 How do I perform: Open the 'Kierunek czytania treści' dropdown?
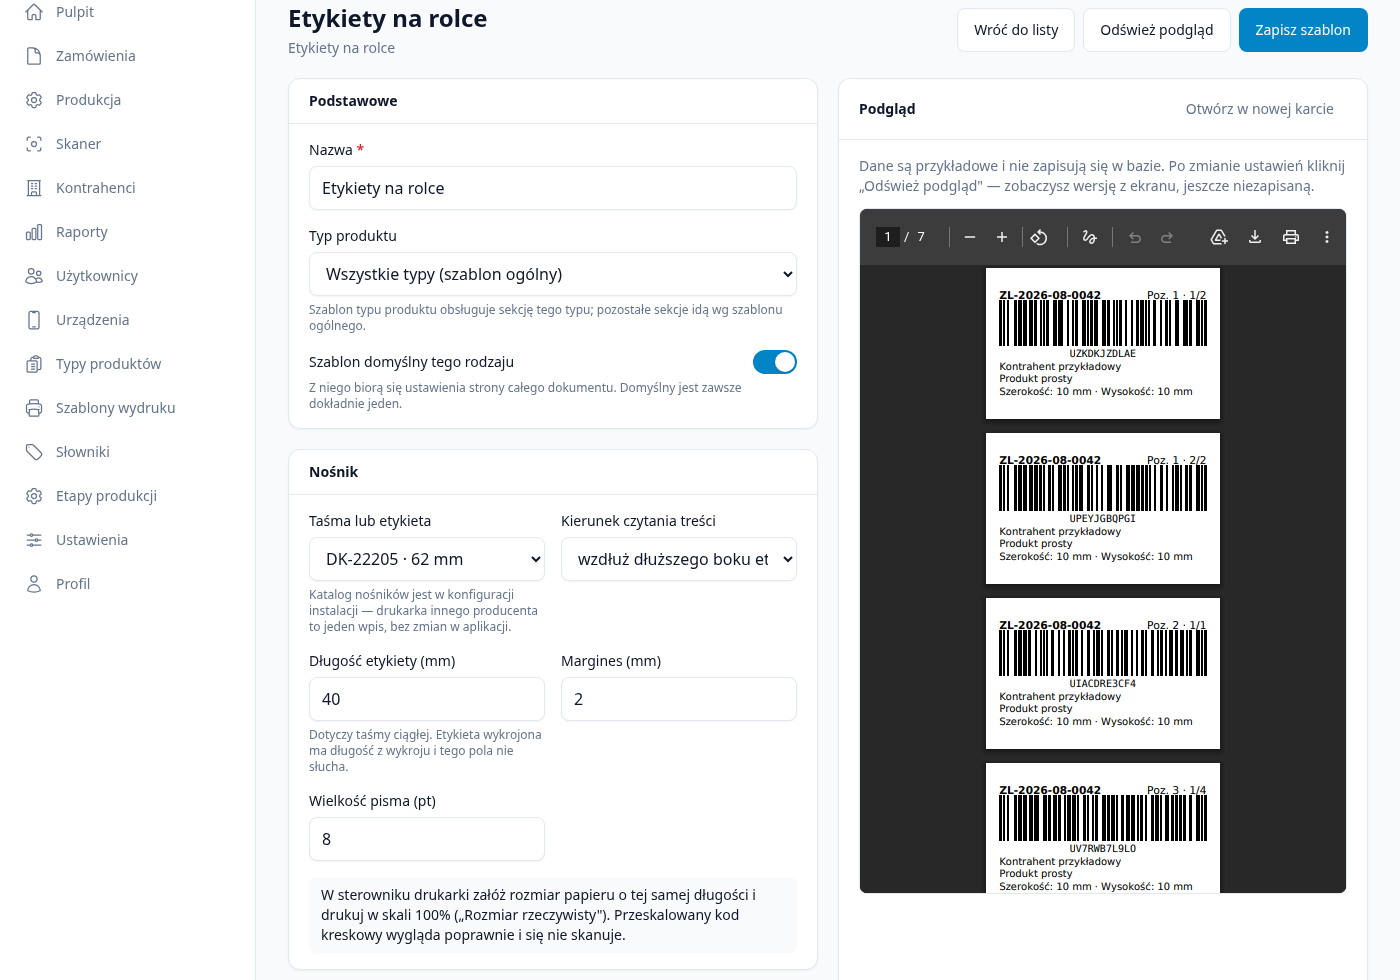(x=679, y=559)
